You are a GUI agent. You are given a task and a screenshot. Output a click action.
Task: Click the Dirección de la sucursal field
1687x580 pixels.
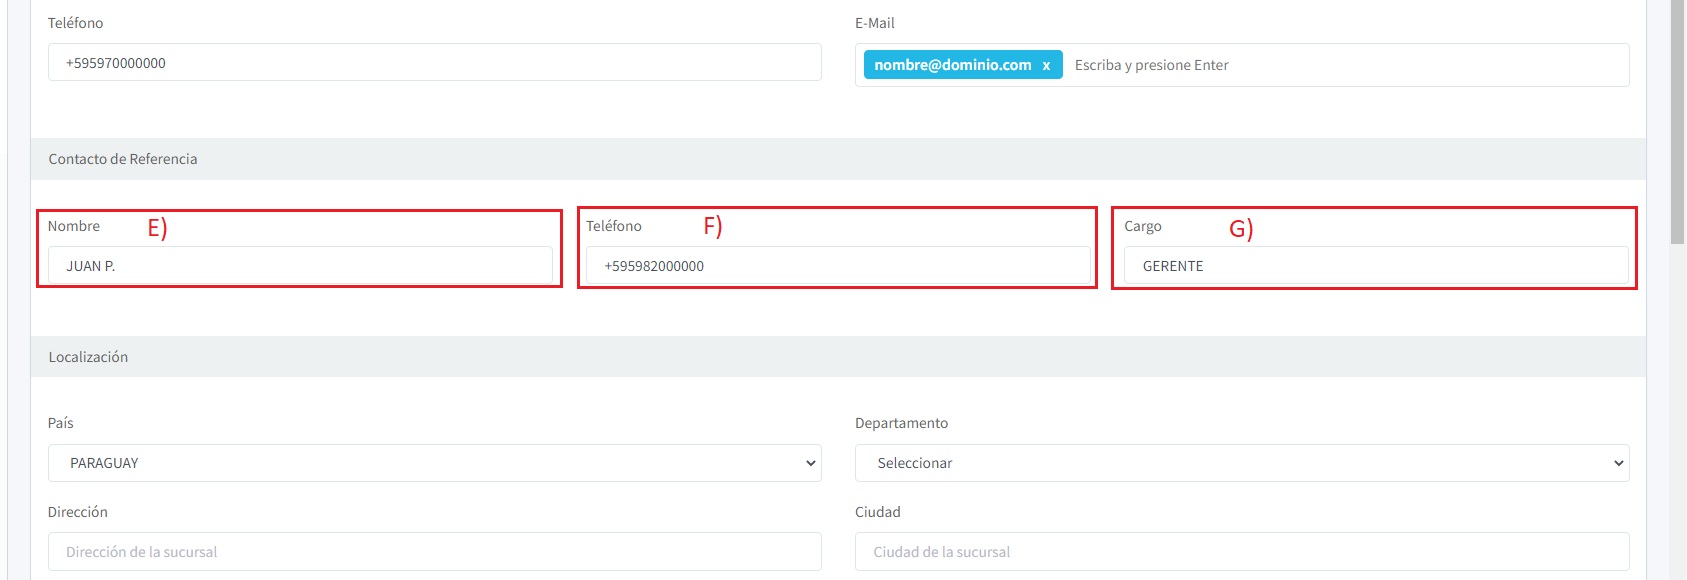point(434,552)
